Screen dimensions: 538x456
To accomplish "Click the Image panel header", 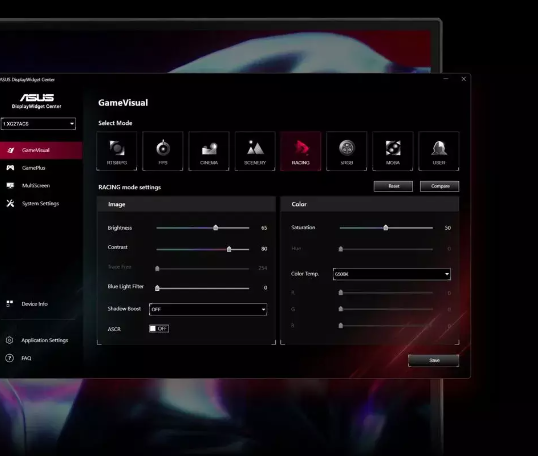I will (x=186, y=204).
